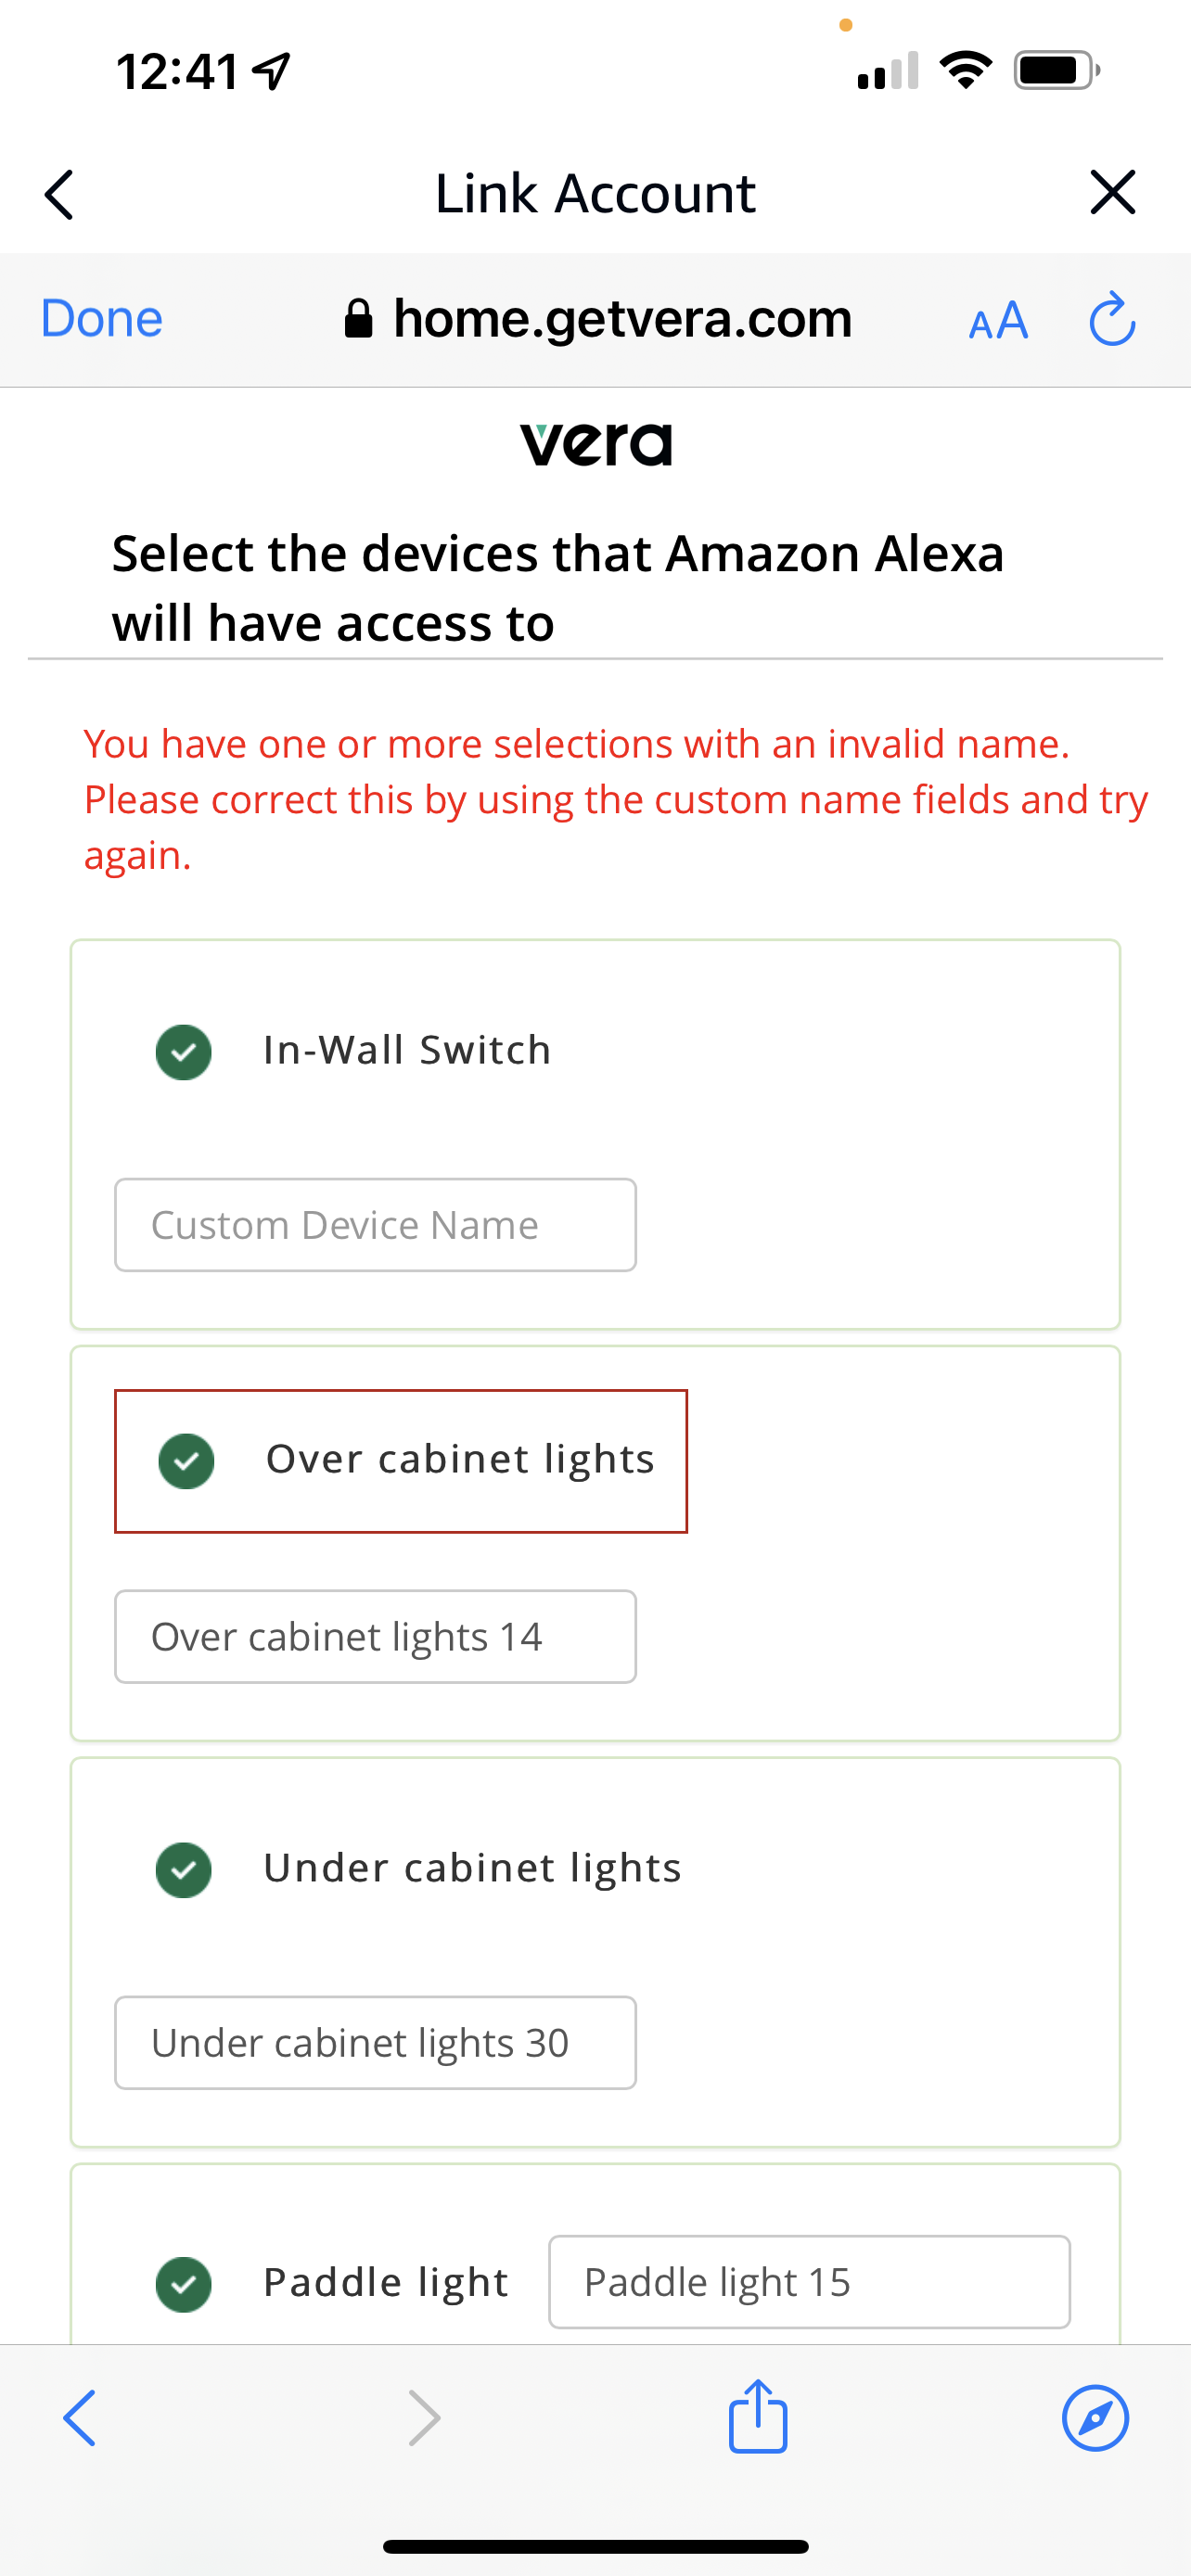Uncheck the In-Wall Switch device

pos(184,1052)
